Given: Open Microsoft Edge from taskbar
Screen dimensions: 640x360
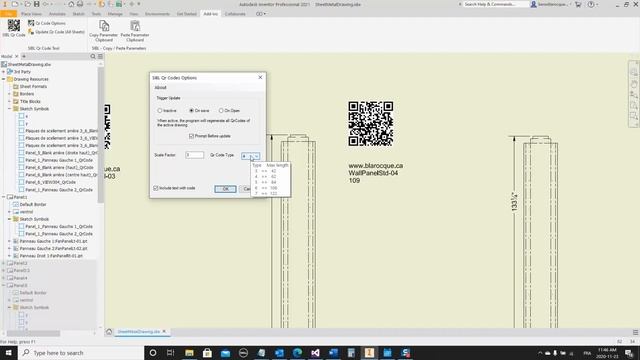Looking at the screenshot, I should 297,353.
